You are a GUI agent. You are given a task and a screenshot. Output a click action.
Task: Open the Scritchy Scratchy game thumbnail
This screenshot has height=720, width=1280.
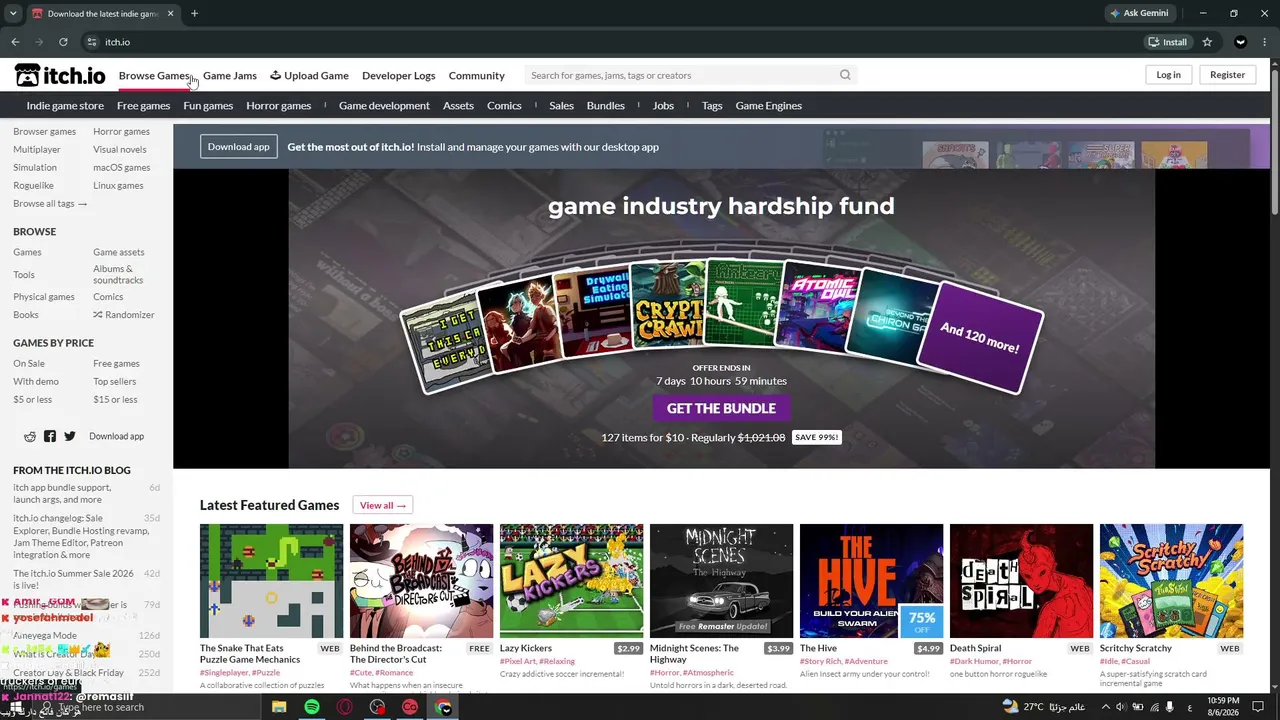1171,581
